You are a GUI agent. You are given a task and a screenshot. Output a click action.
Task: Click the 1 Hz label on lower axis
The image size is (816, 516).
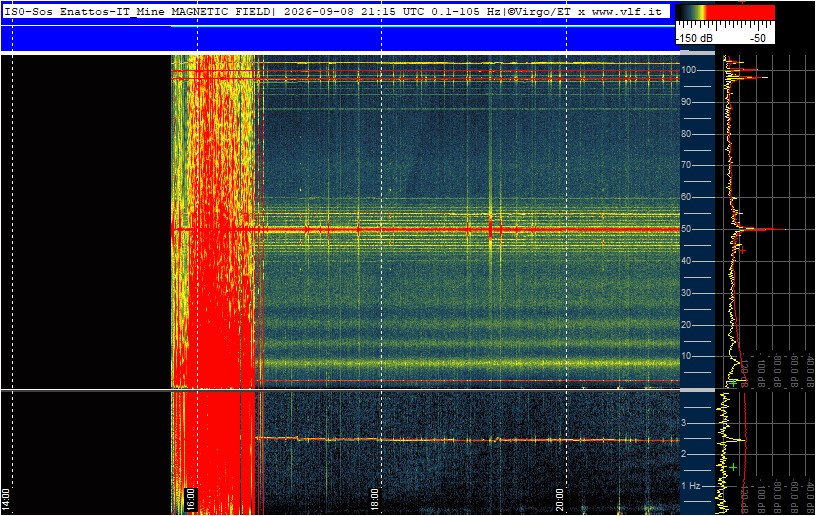coord(691,486)
